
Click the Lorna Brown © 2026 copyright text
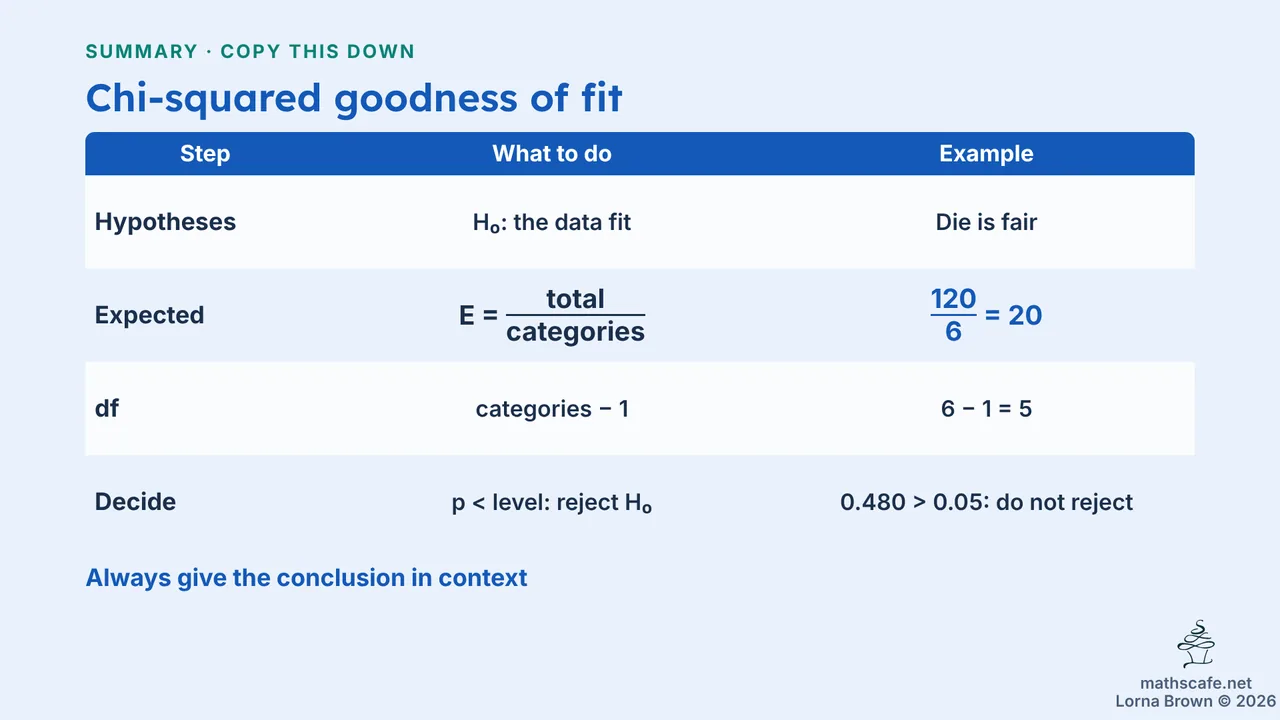(x=1196, y=701)
